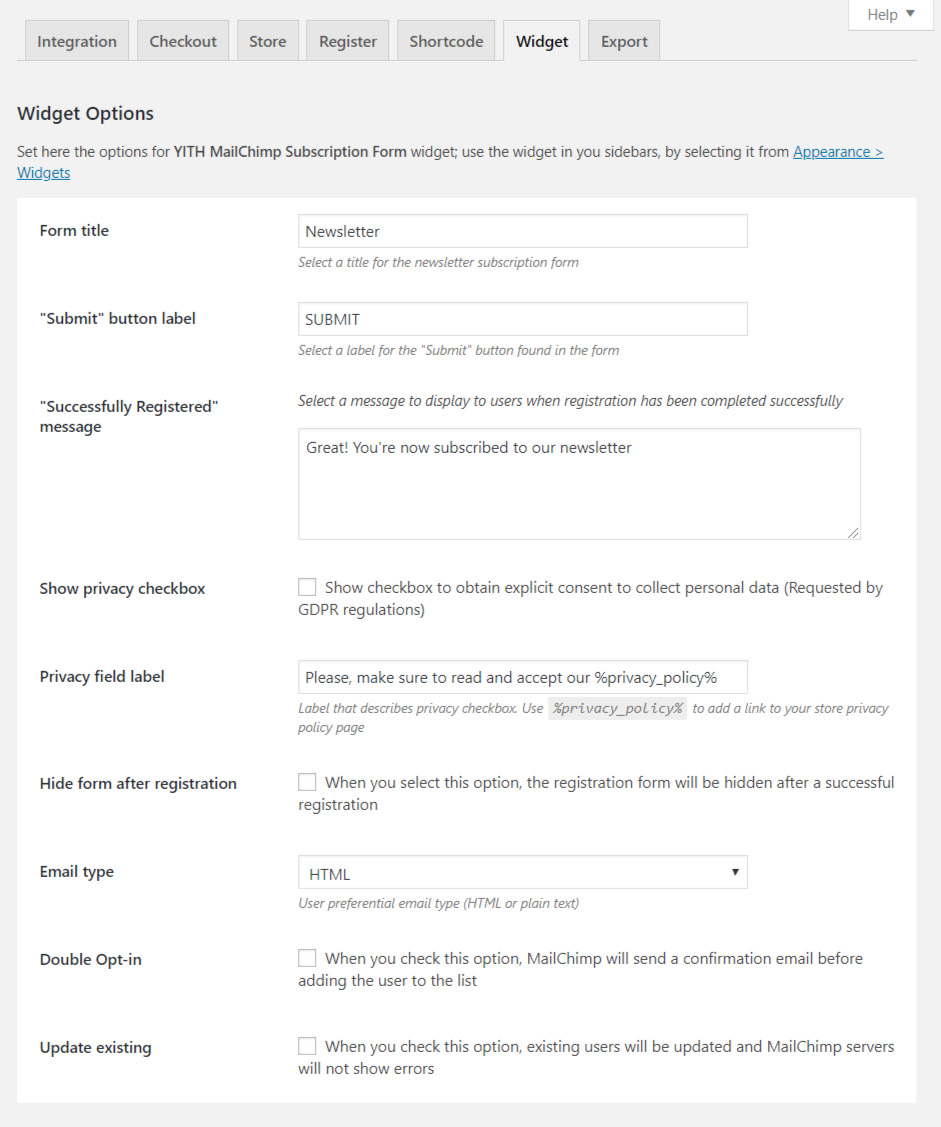
Task: Switch to the Export tab
Action: coord(624,41)
